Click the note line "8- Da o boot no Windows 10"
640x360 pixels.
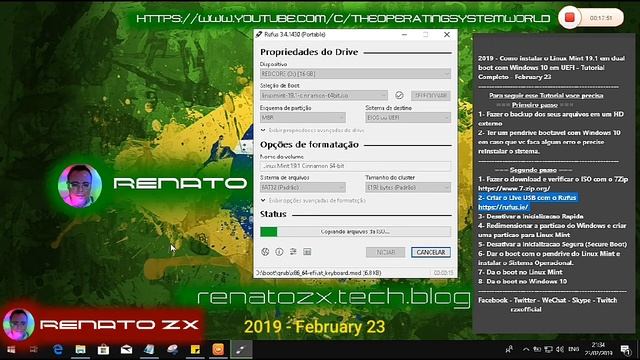coord(522,282)
